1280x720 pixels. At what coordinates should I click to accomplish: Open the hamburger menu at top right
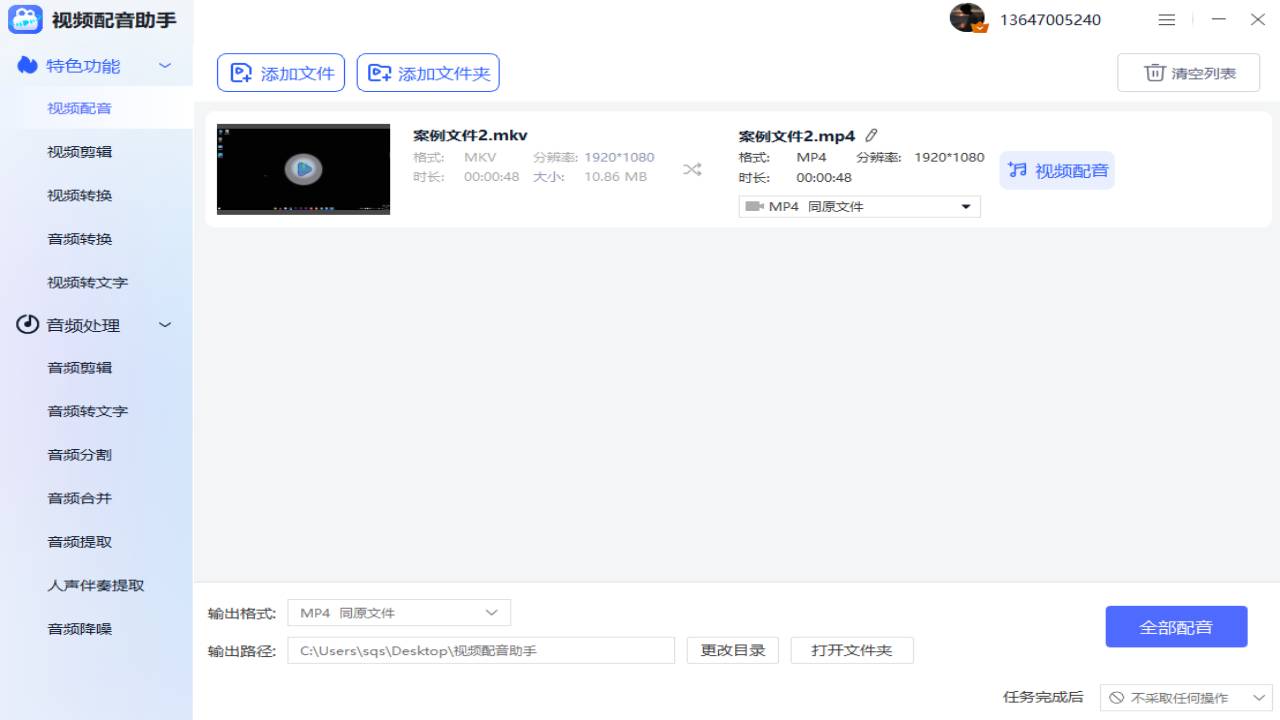1166,19
